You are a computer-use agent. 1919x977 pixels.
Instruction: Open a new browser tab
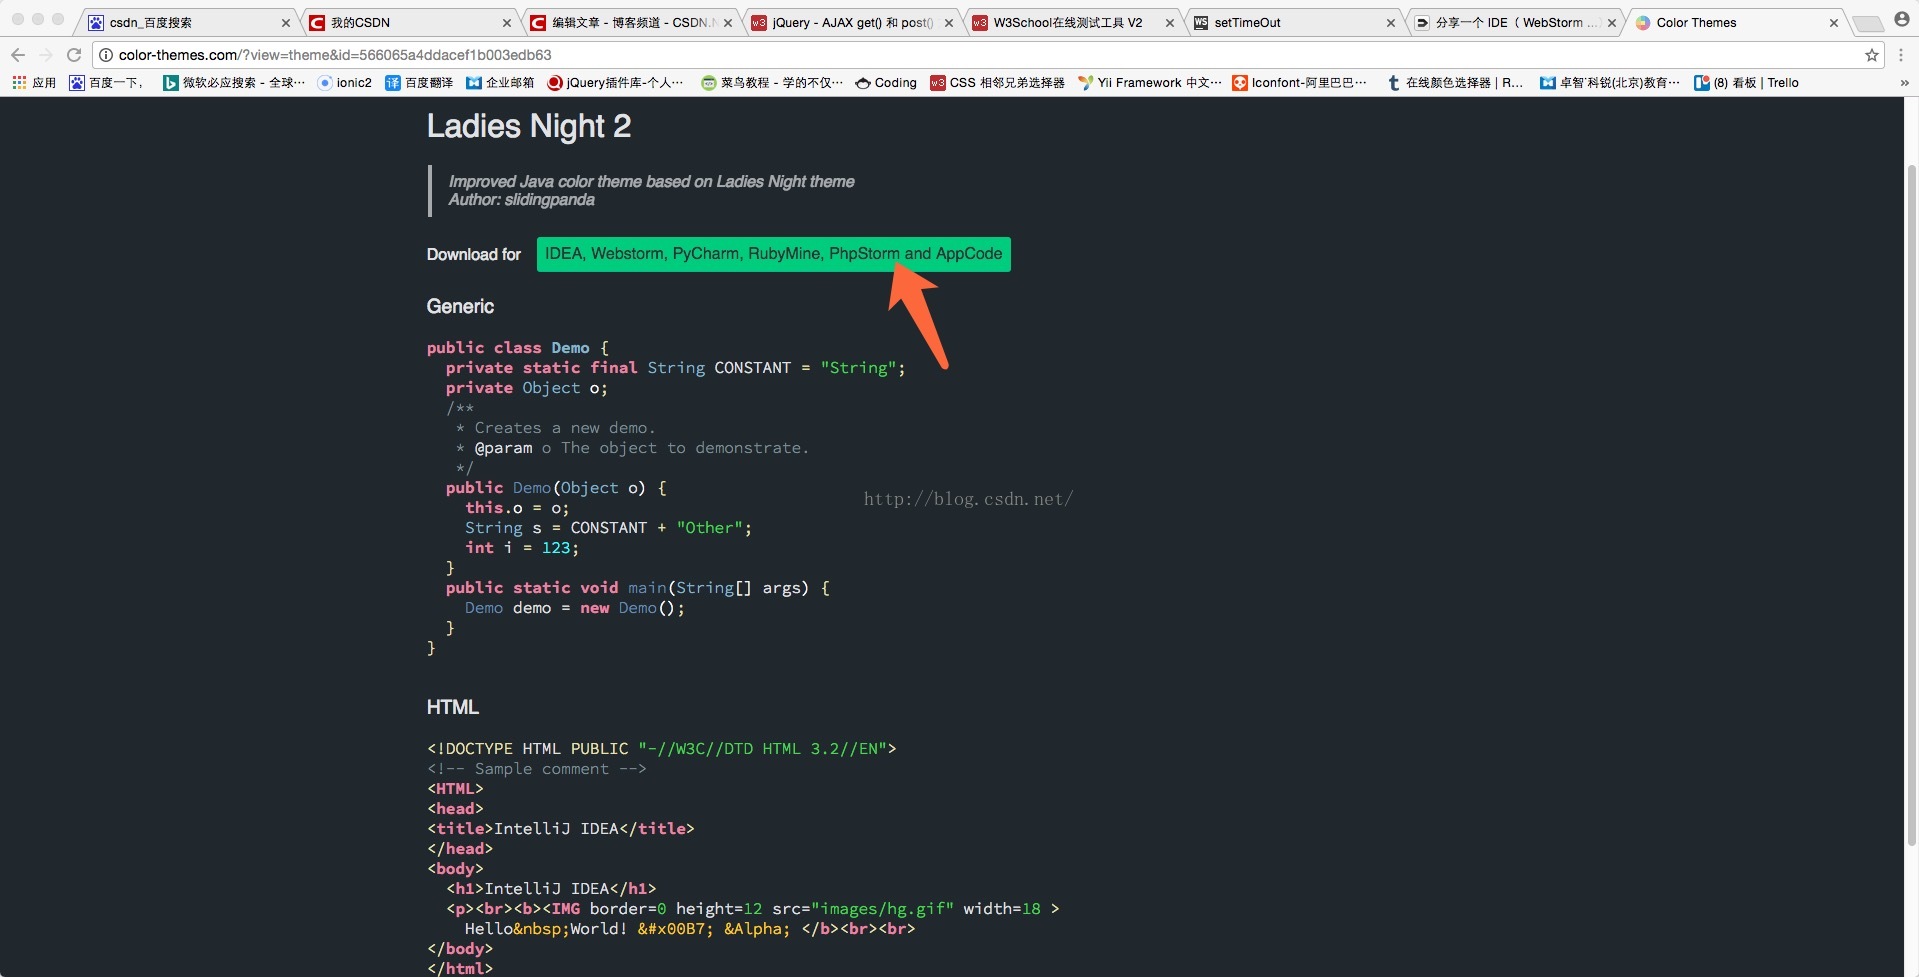pos(1867,23)
